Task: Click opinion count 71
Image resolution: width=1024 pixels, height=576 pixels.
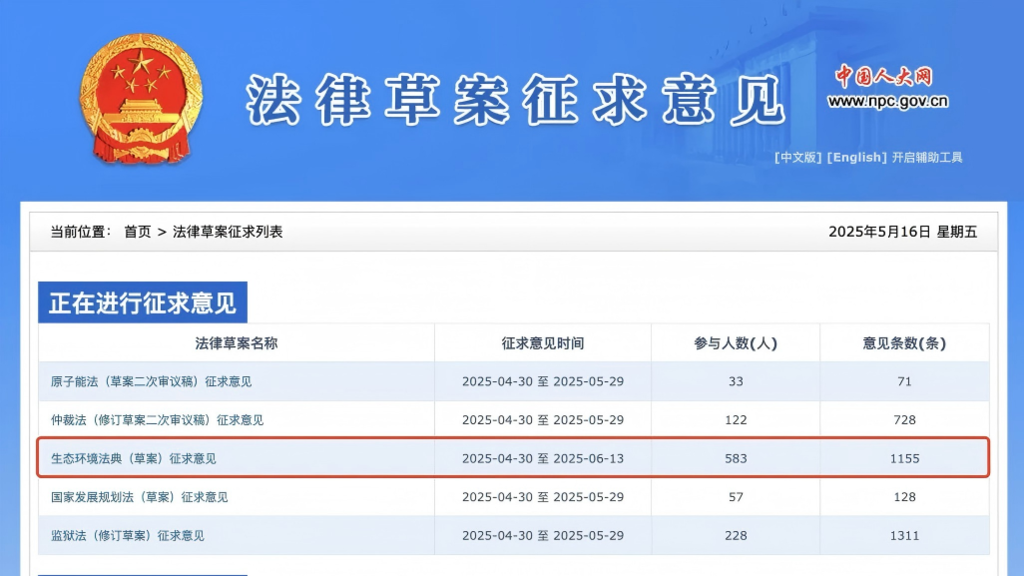Action: (x=904, y=381)
